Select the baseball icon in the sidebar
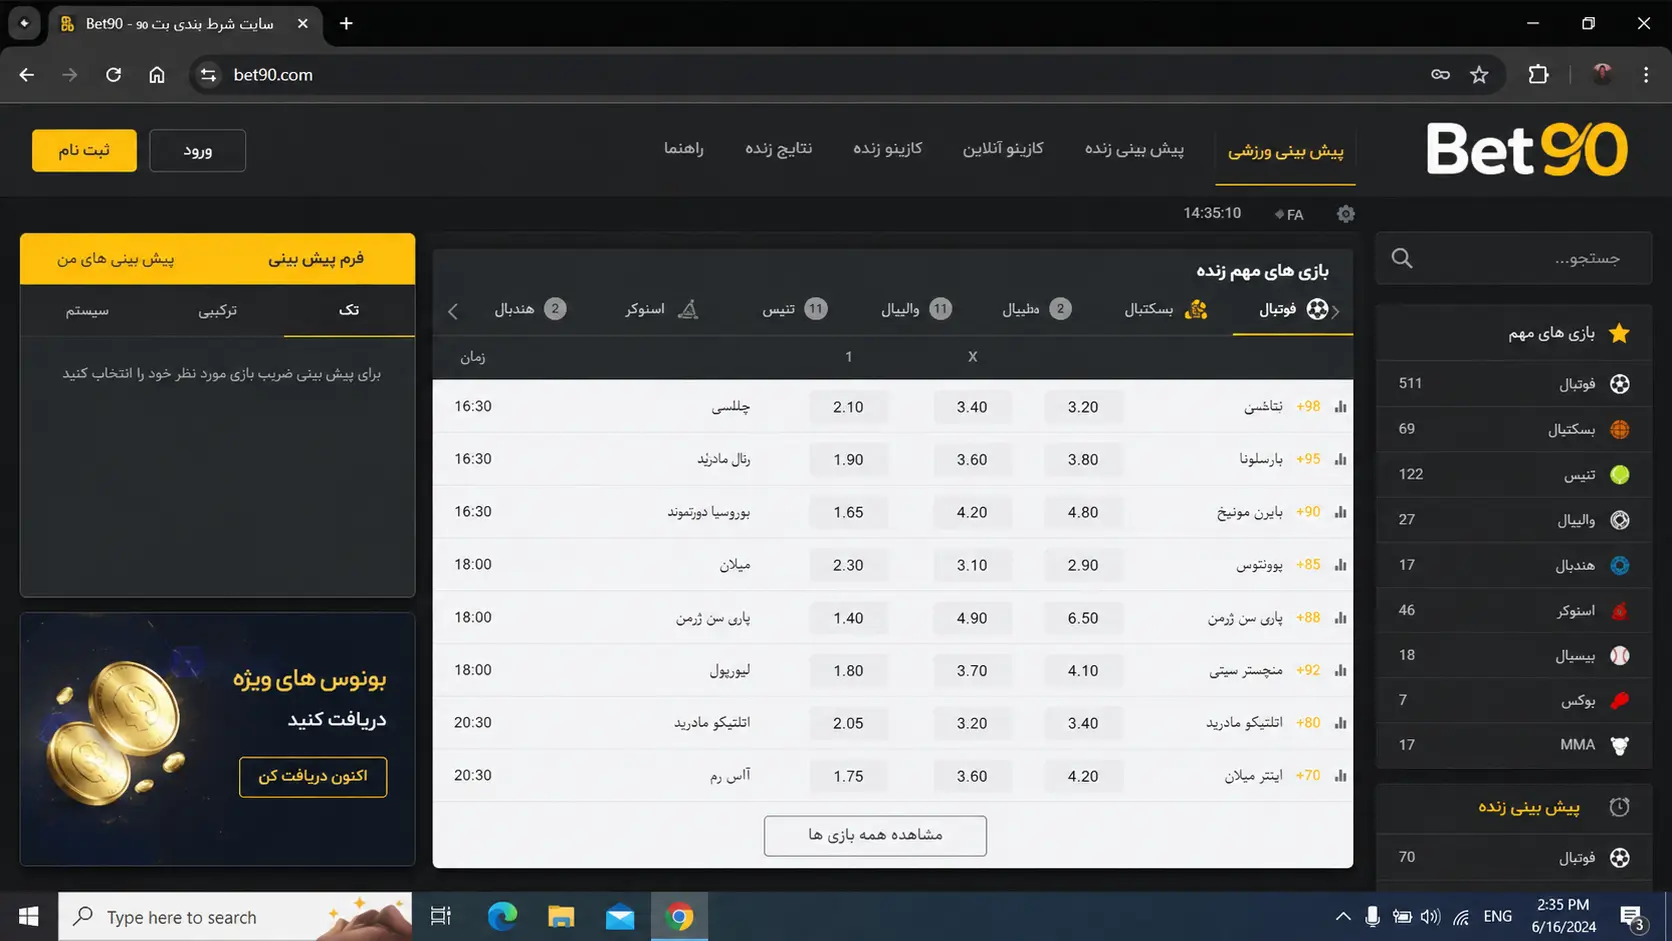 click(1620, 656)
